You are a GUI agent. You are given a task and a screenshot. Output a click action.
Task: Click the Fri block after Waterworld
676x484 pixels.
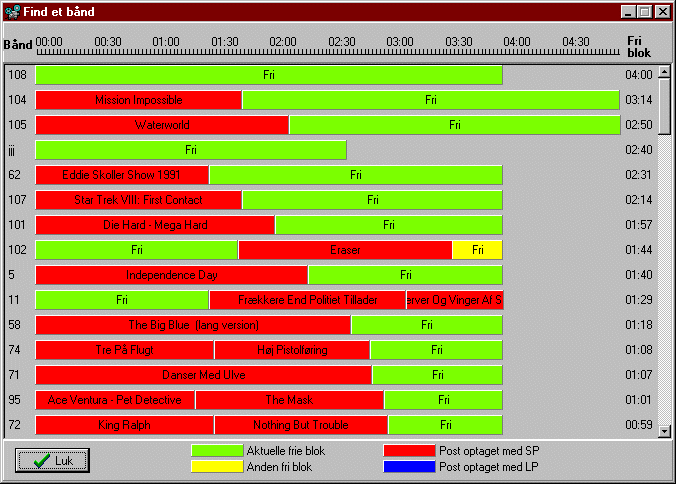pos(455,125)
